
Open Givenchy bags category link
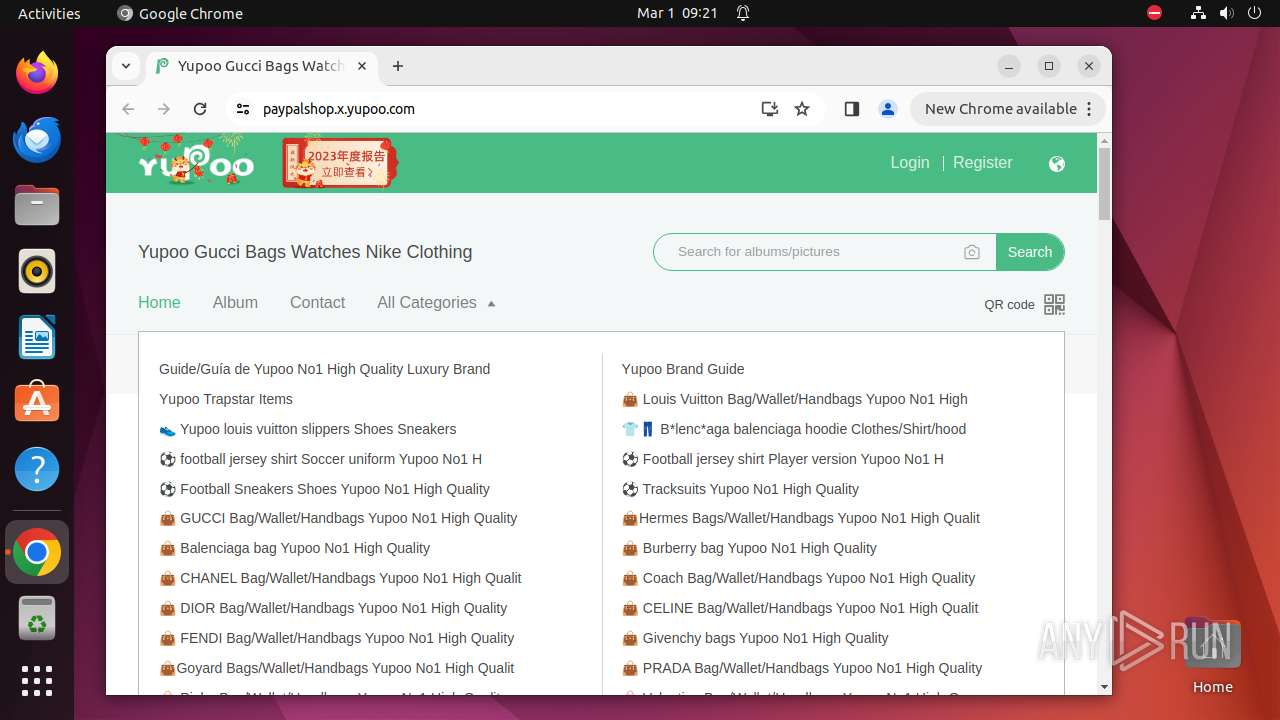point(755,638)
